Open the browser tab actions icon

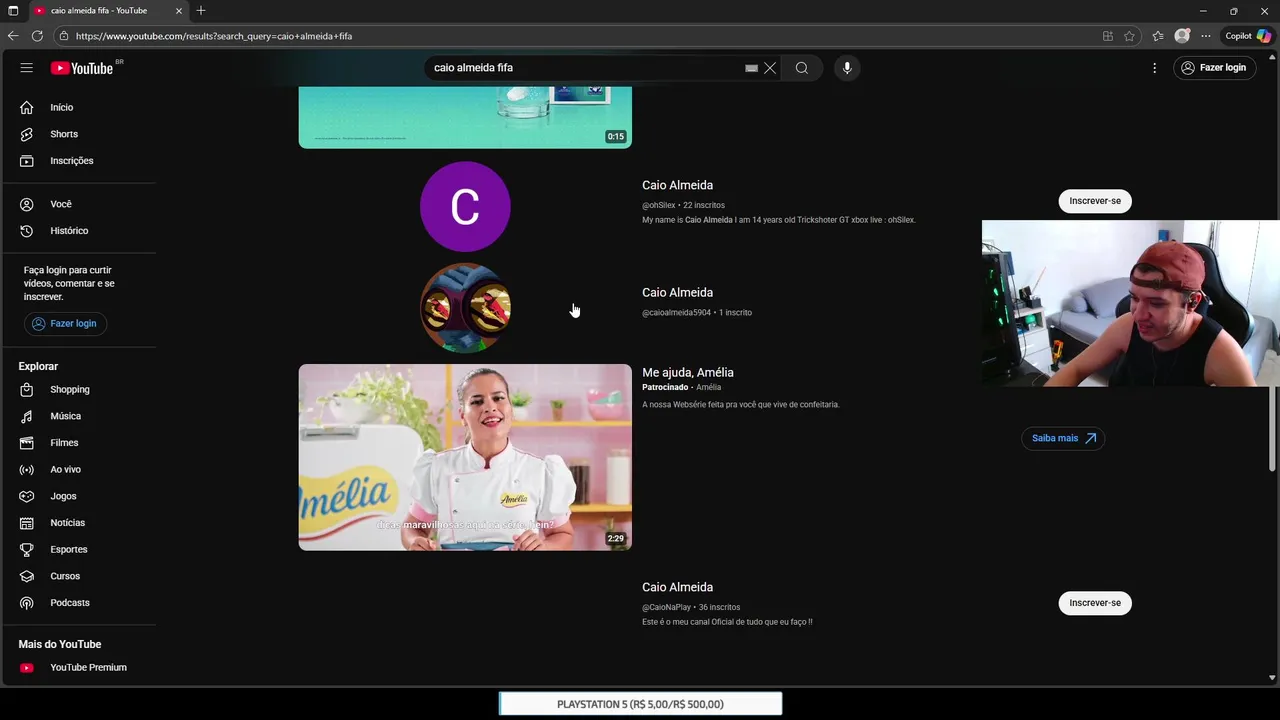coord(13,11)
